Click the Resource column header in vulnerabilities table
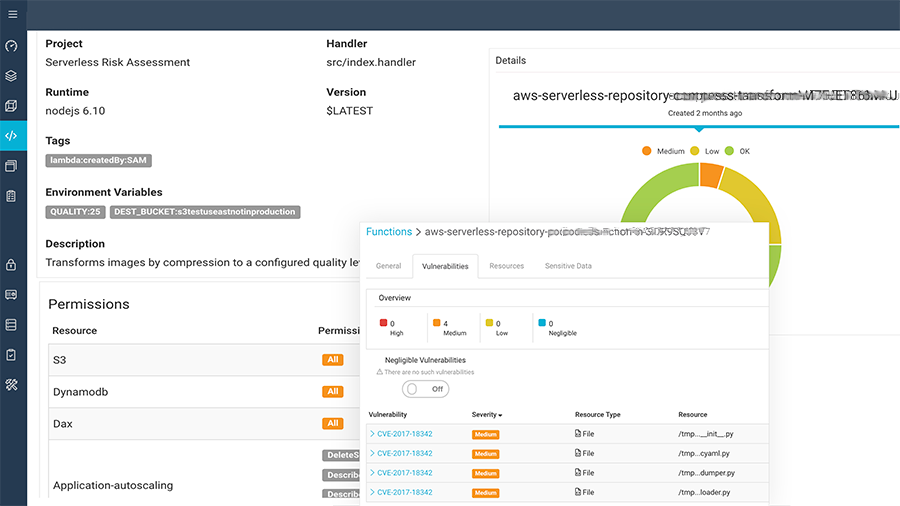 pos(693,415)
